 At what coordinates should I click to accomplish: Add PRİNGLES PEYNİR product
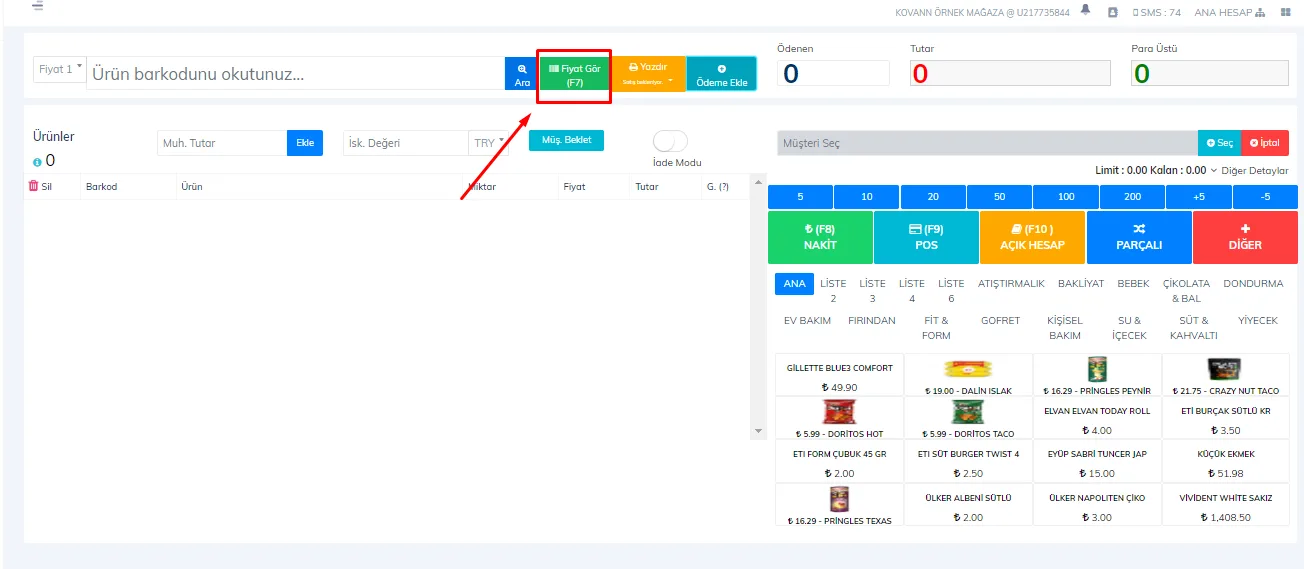pyautogui.click(x=1097, y=375)
